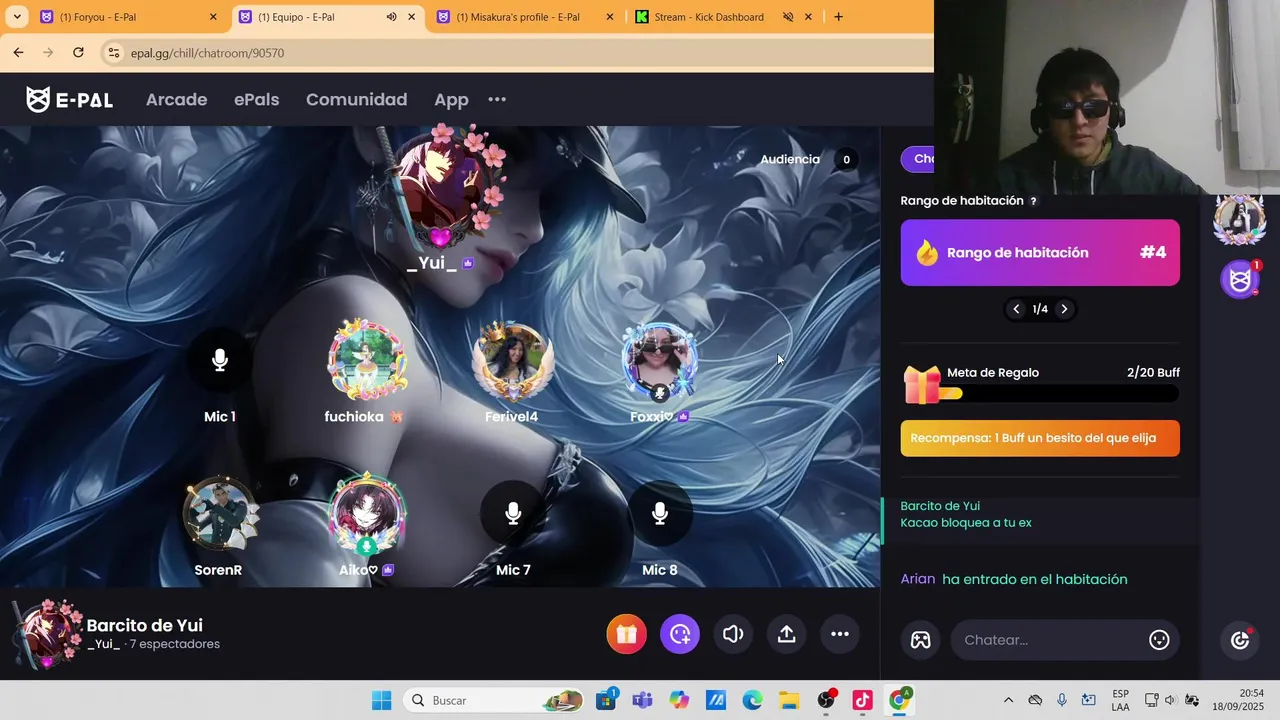Click the site info icon in address bar
Viewport: 1280px width, 720px height.
point(114,53)
